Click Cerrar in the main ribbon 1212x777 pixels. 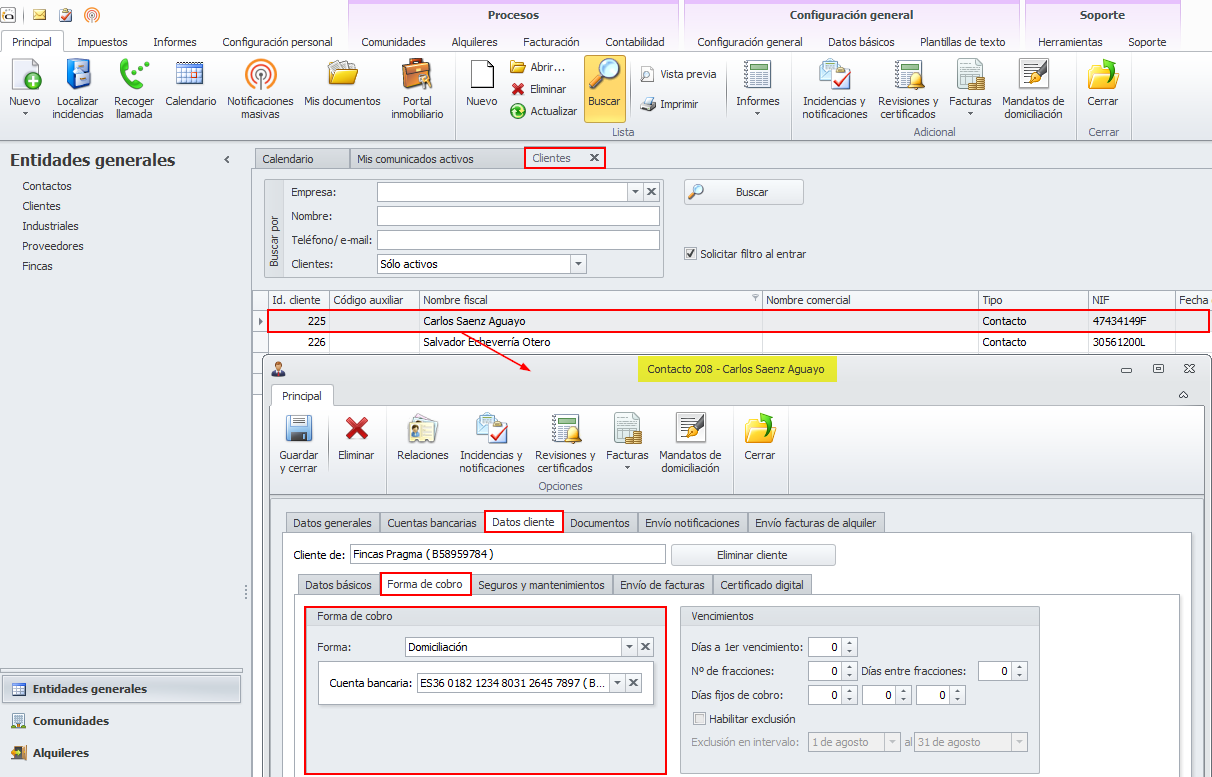pyautogui.click(x=1103, y=83)
